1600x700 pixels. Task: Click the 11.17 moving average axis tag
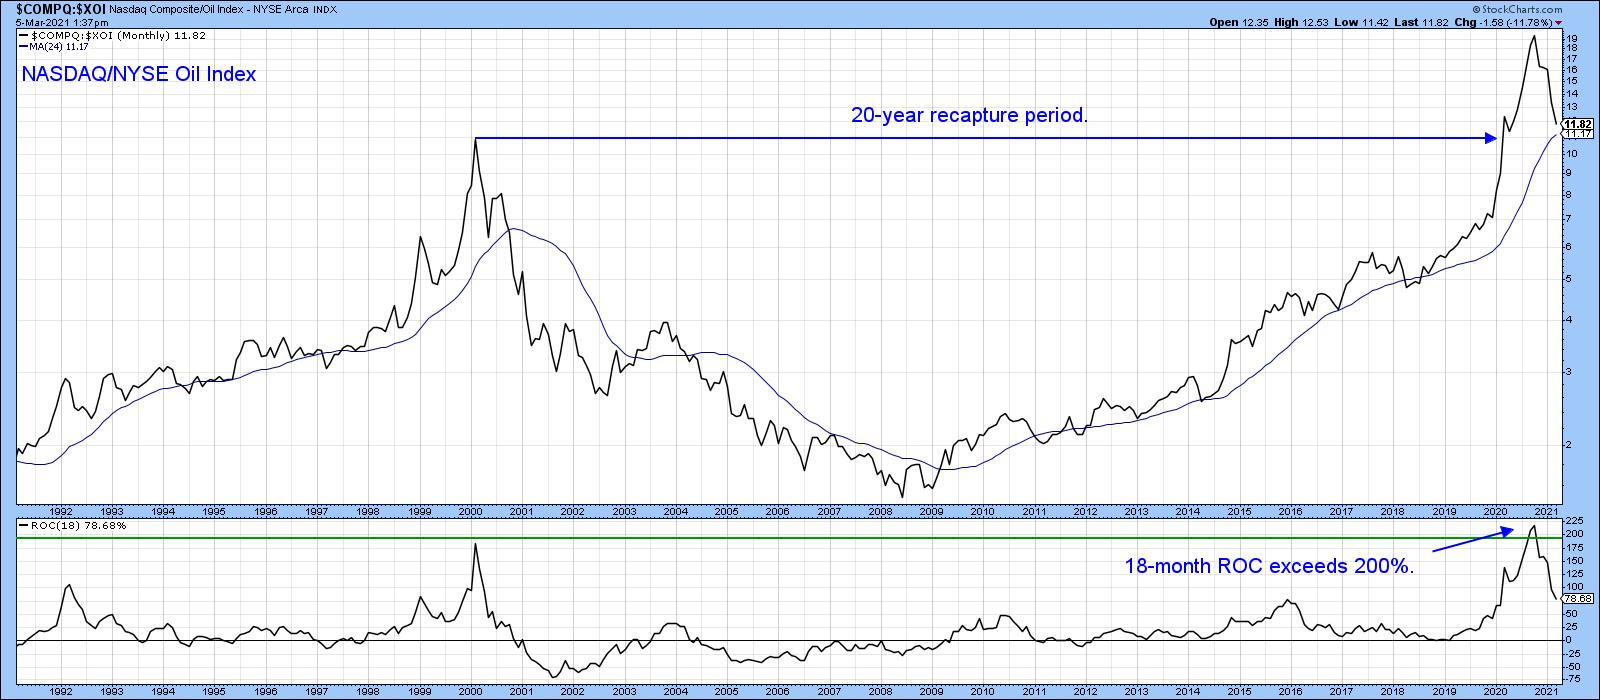tap(1576, 133)
